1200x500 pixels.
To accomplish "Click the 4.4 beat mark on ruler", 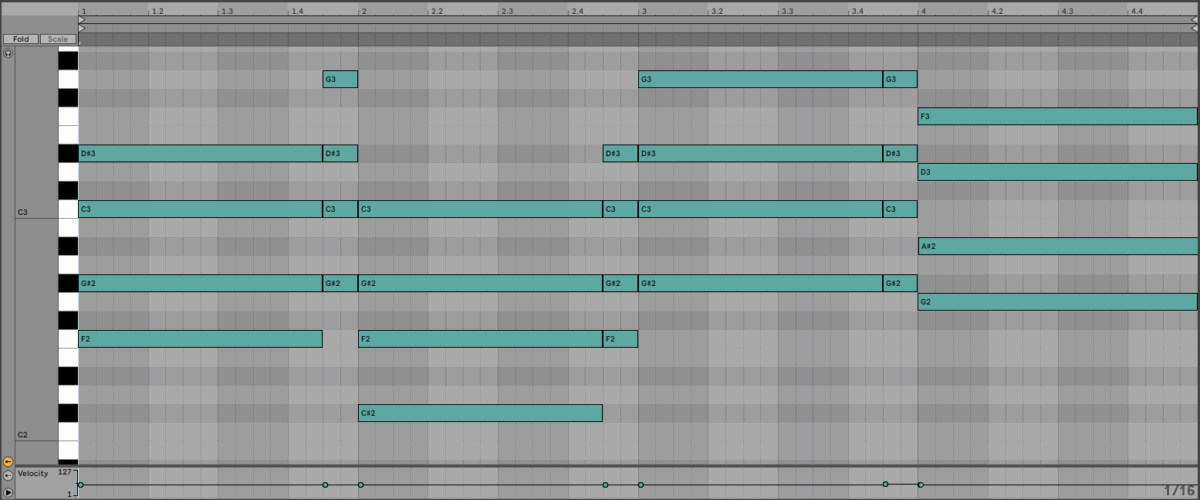I will tap(1137, 10).
